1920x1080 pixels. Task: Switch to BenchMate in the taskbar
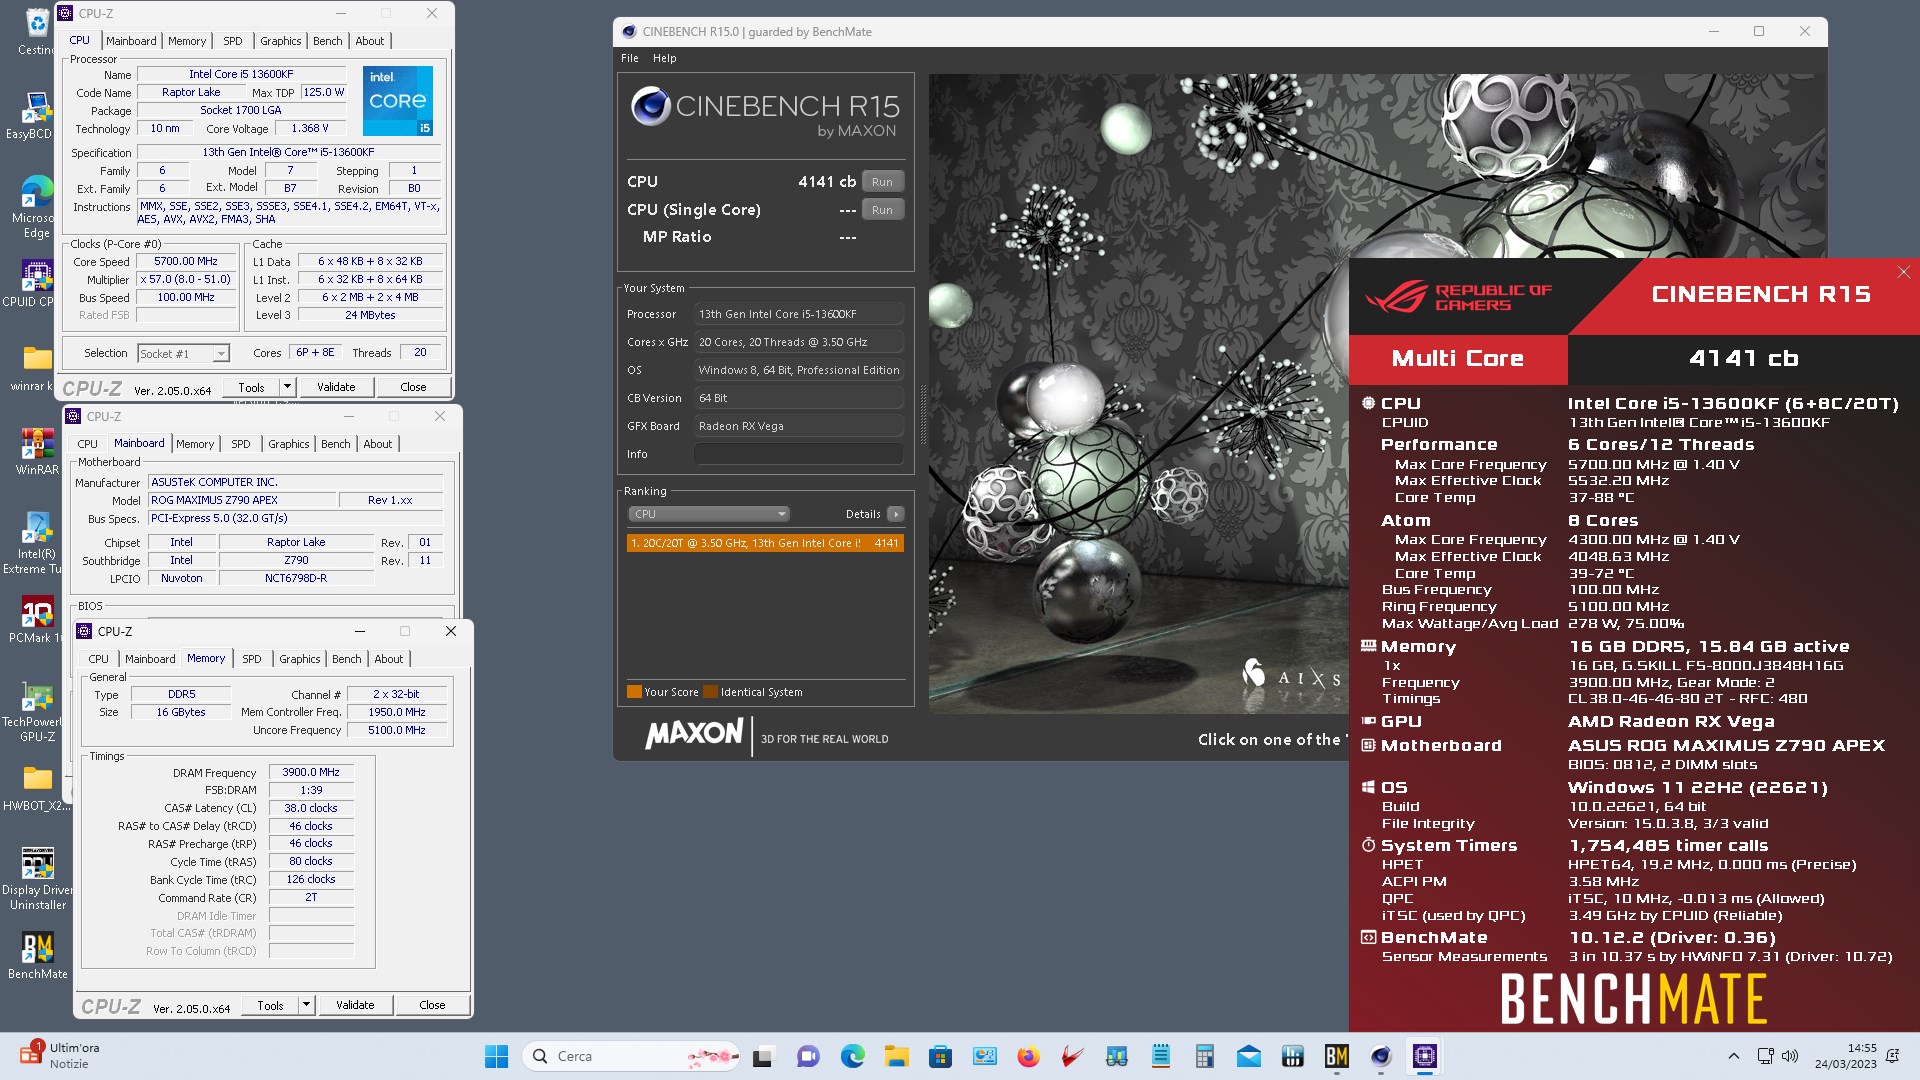pos(1336,1056)
